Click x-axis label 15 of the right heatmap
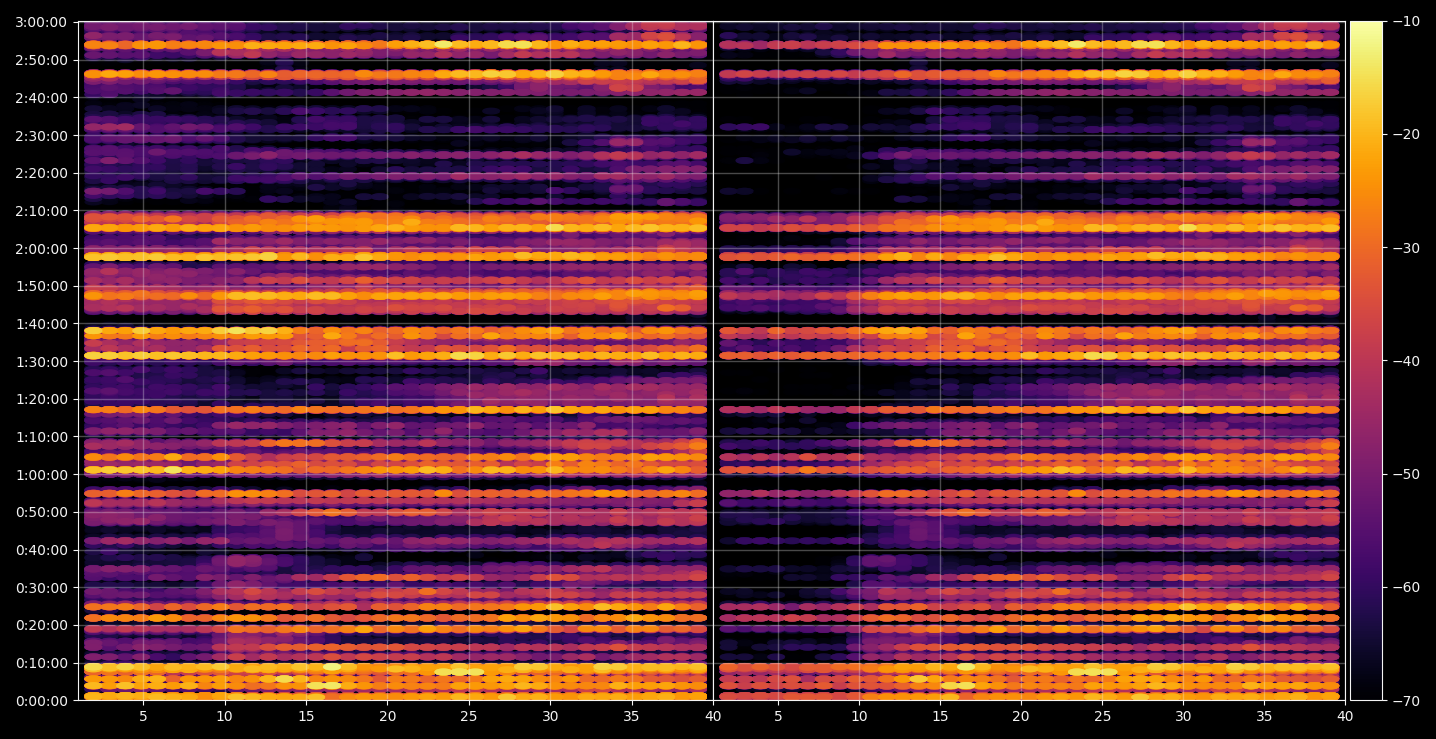The width and height of the screenshot is (1436, 739). (x=940, y=717)
